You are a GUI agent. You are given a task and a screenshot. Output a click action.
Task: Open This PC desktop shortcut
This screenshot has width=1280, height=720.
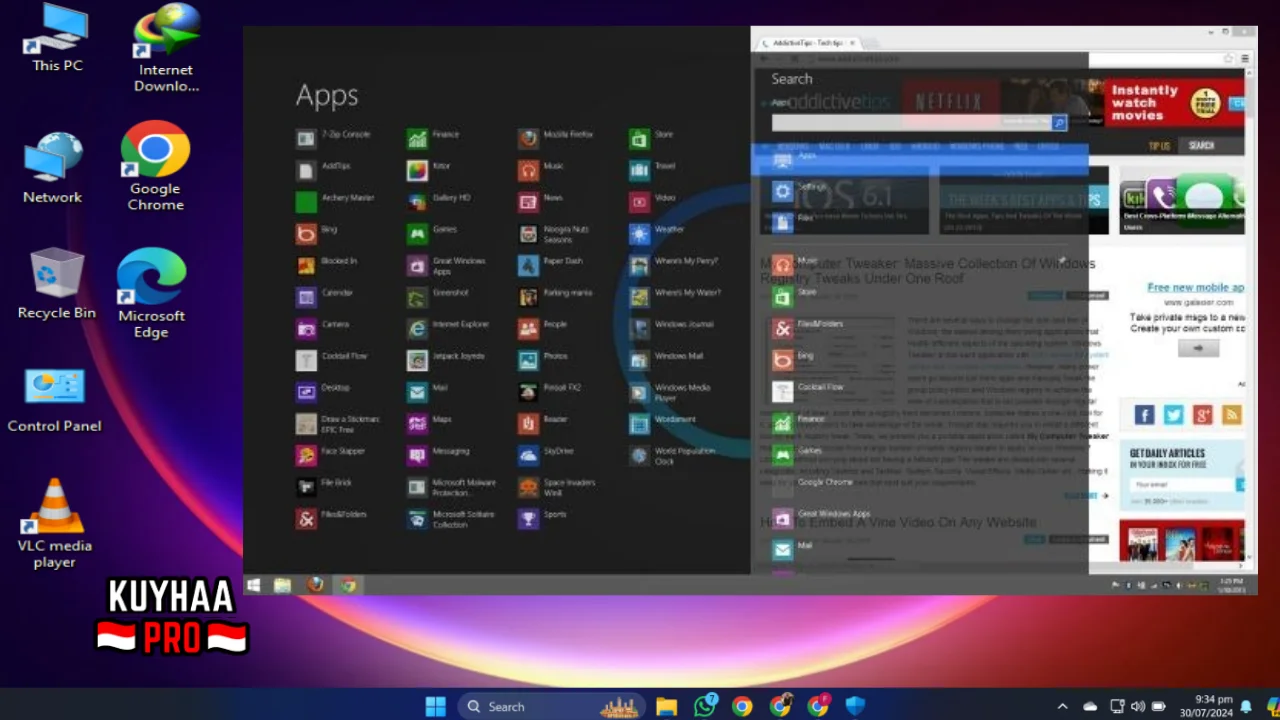point(57,38)
